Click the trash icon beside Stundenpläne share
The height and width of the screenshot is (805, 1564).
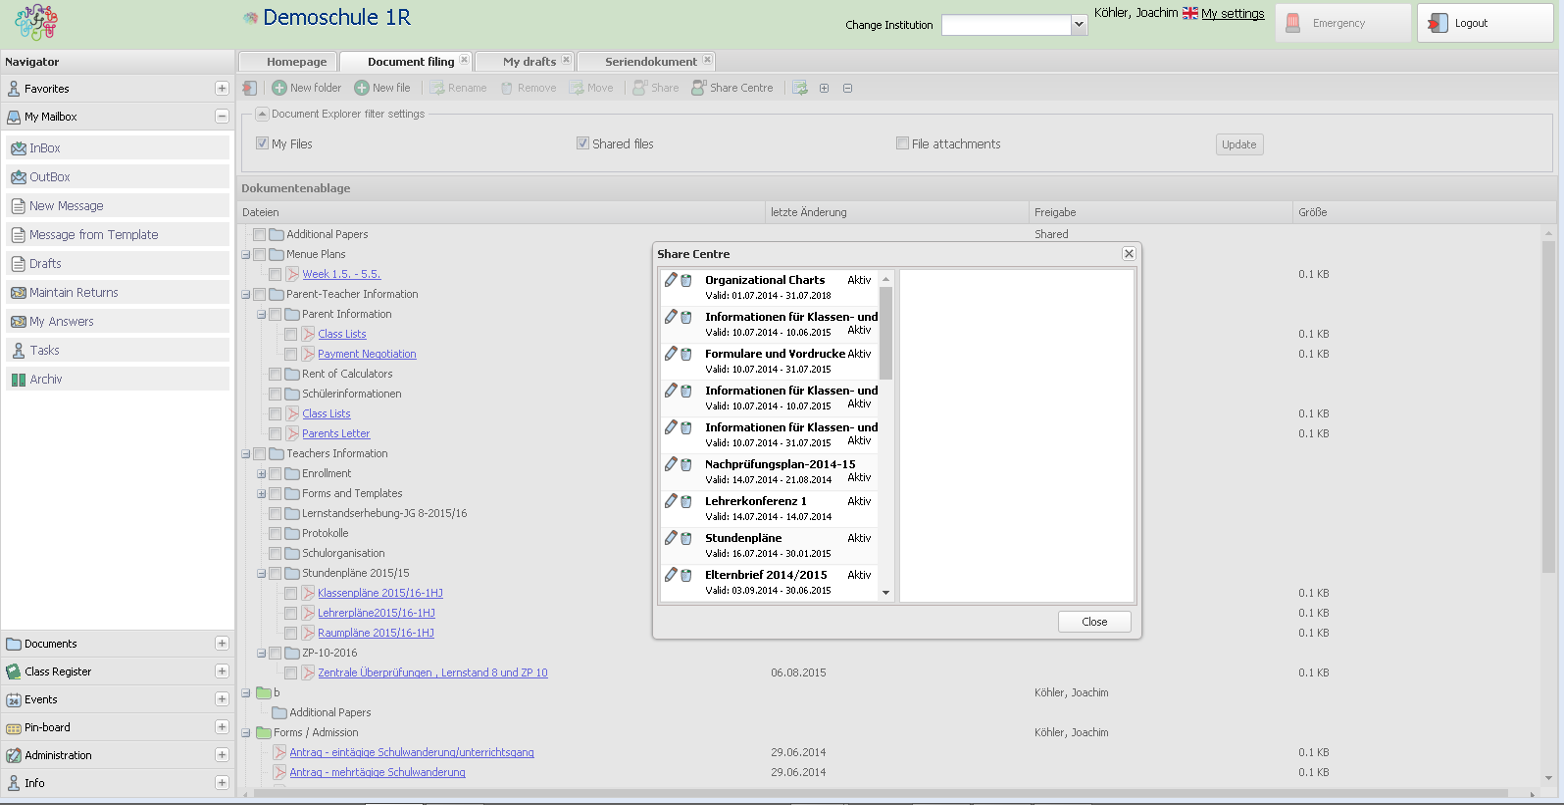(x=686, y=539)
